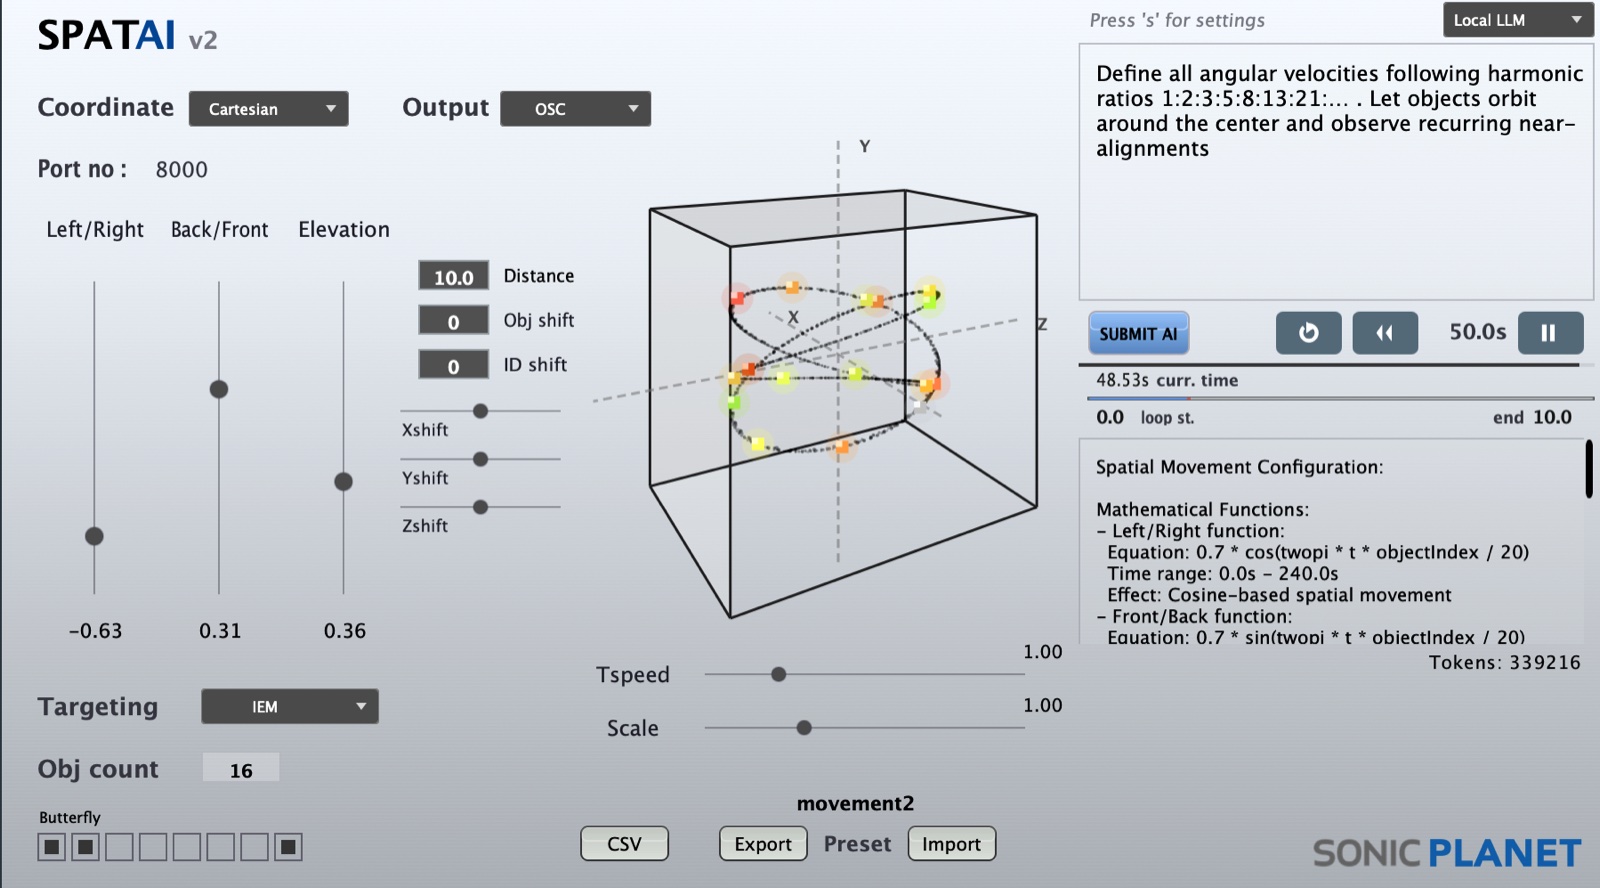This screenshot has height=888, width=1600.
Task: Pause playback with the pause icon
Action: [1549, 333]
